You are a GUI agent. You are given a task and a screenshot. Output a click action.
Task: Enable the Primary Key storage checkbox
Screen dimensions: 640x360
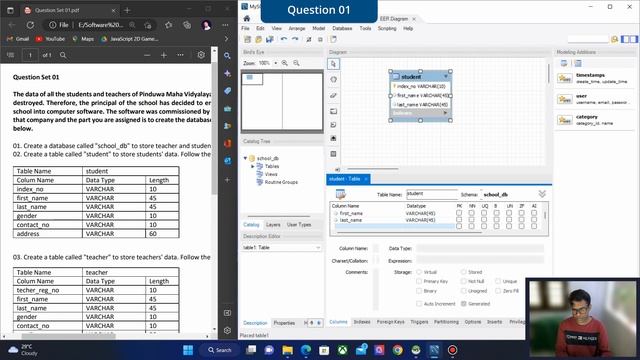coord(419,281)
